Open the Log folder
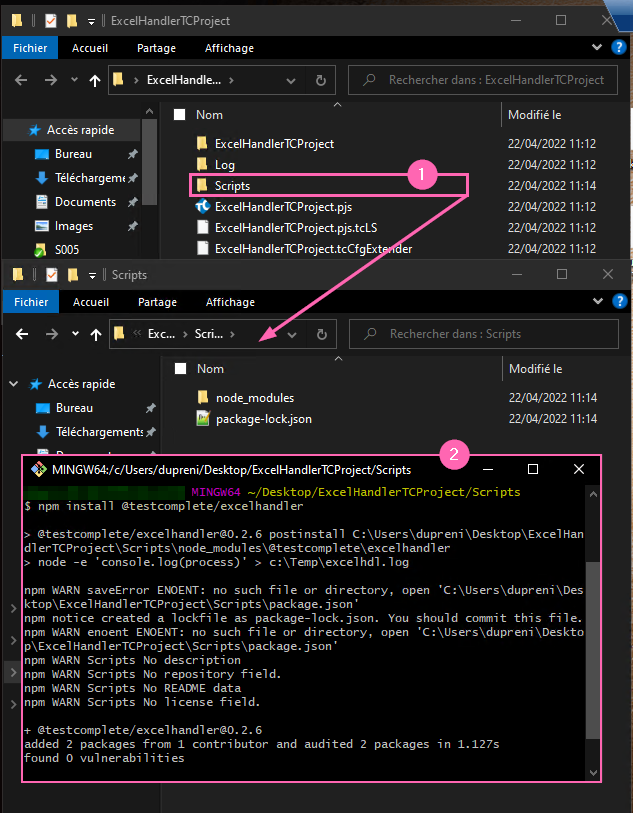Viewport: 633px width, 813px height. tap(224, 165)
